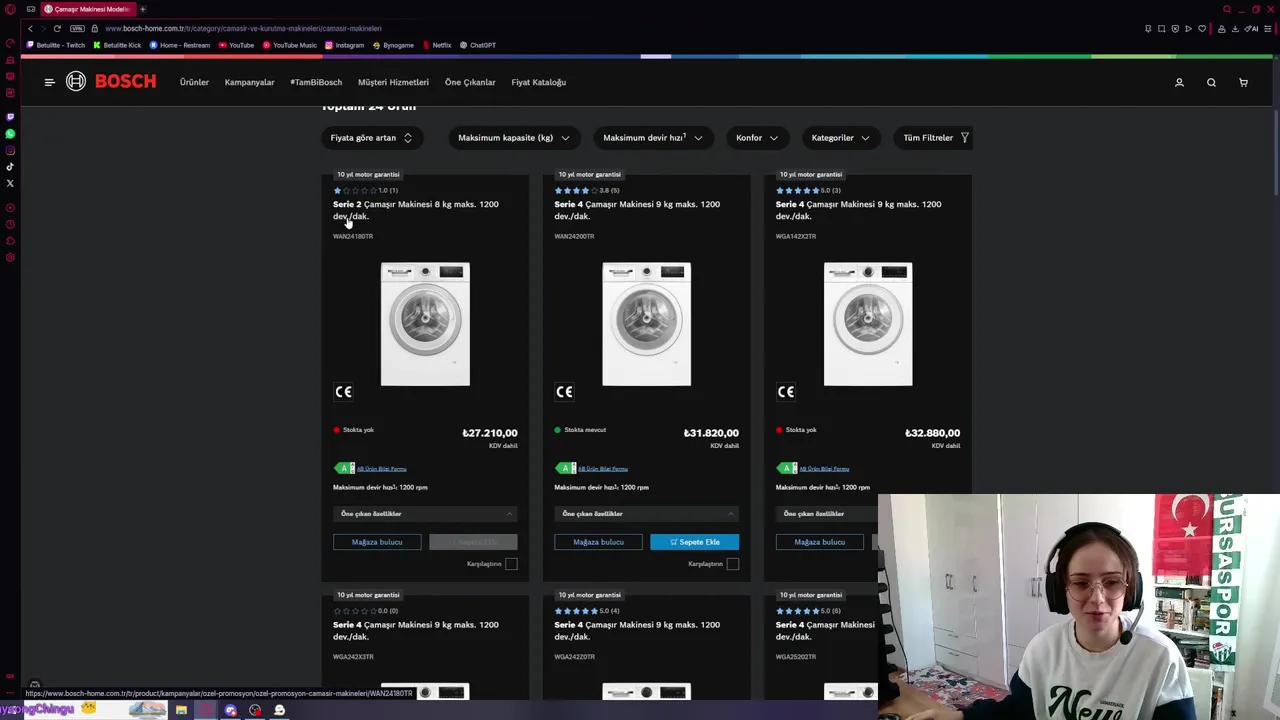Expand Öne çıkan özellikler for WAN24200TR
Screen dimensions: 1280x720
tap(646, 514)
